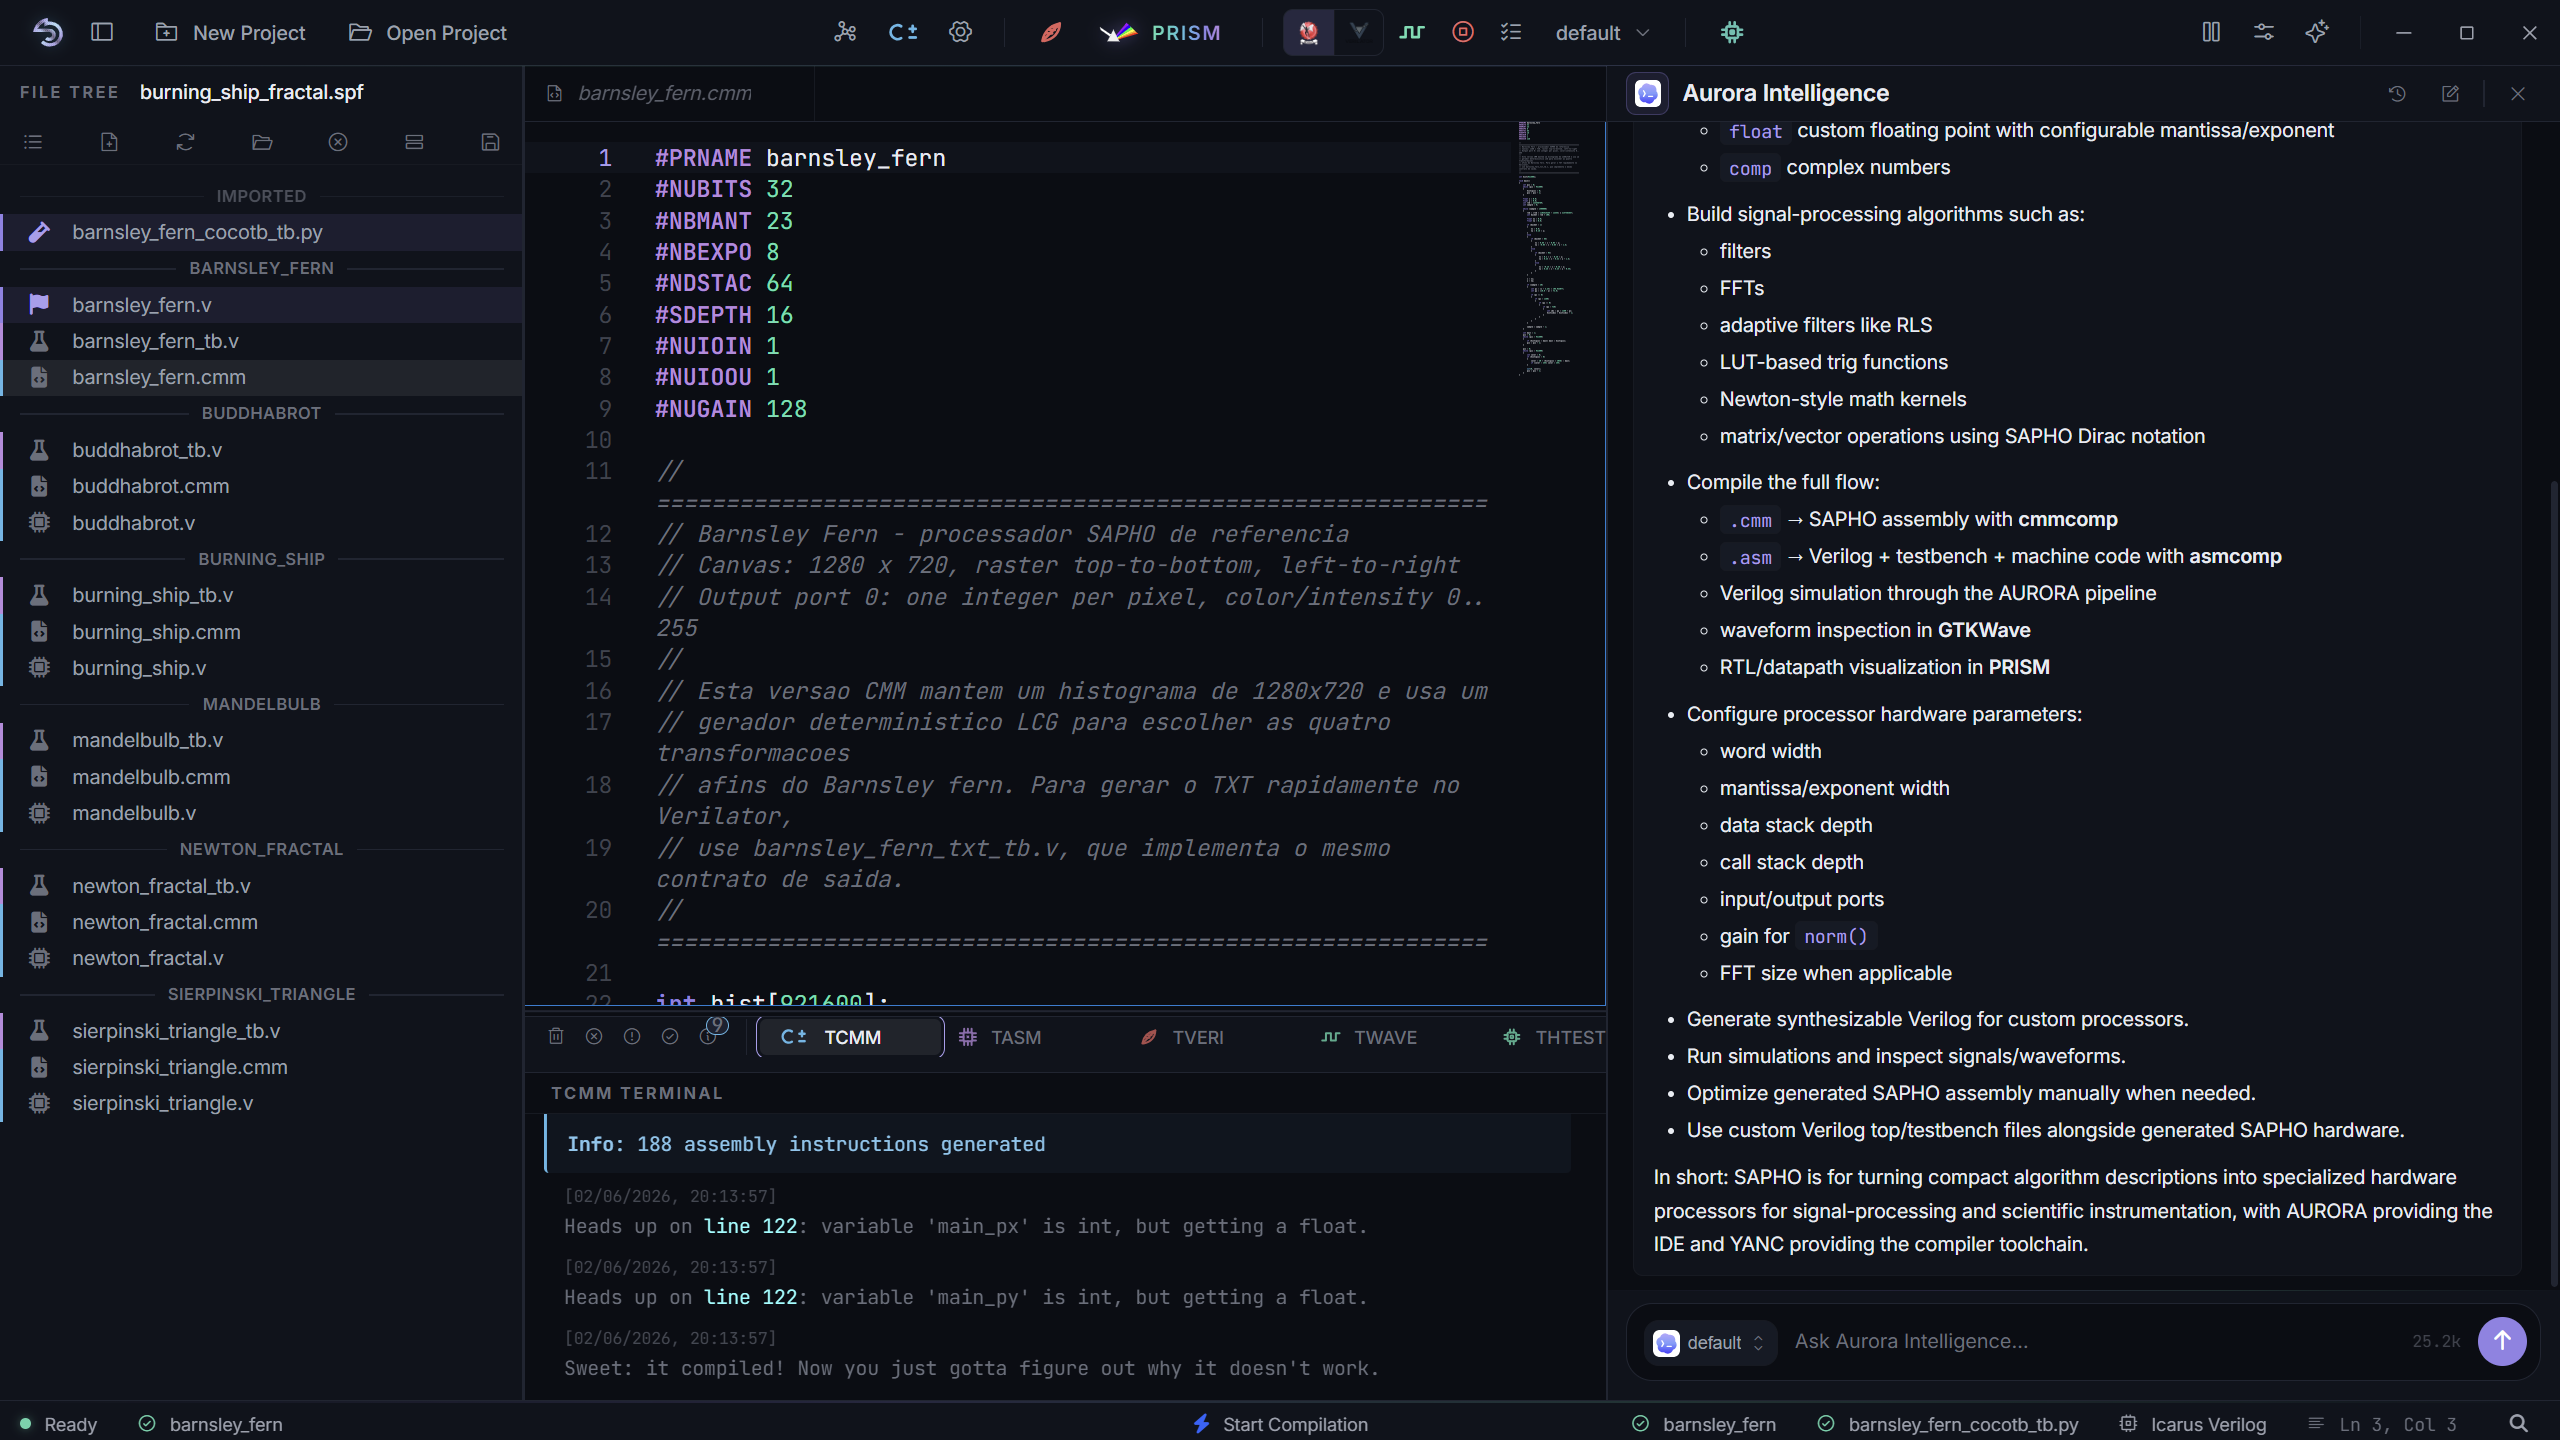2560x1440 pixels.
Task: Open the sliders preferences icon
Action: pyautogui.click(x=2264, y=32)
